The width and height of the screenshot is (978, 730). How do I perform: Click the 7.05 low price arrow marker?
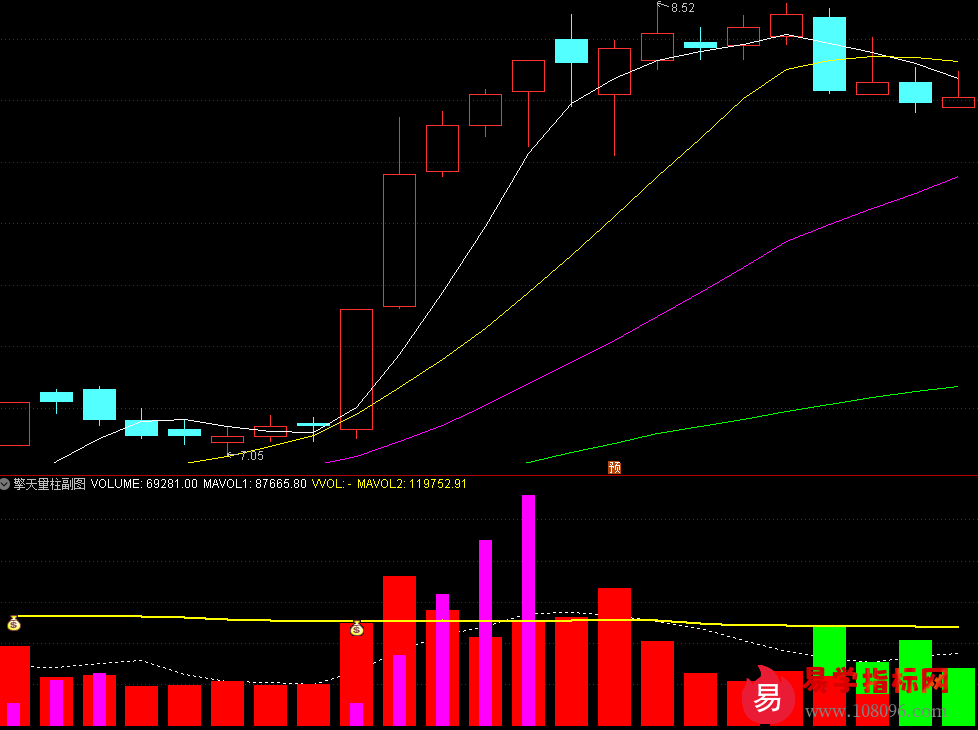pyautogui.click(x=250, y=456)
